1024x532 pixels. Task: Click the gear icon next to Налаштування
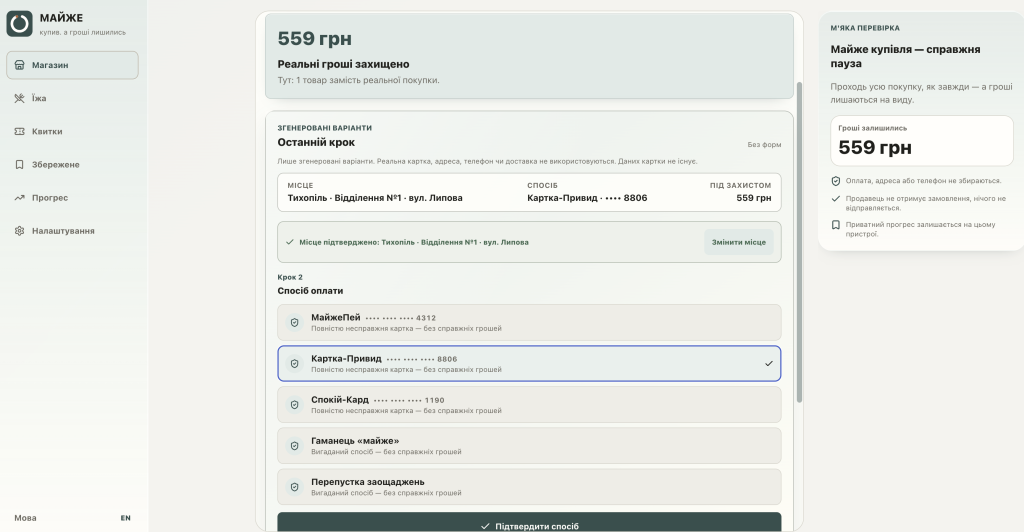click(20, 231)
